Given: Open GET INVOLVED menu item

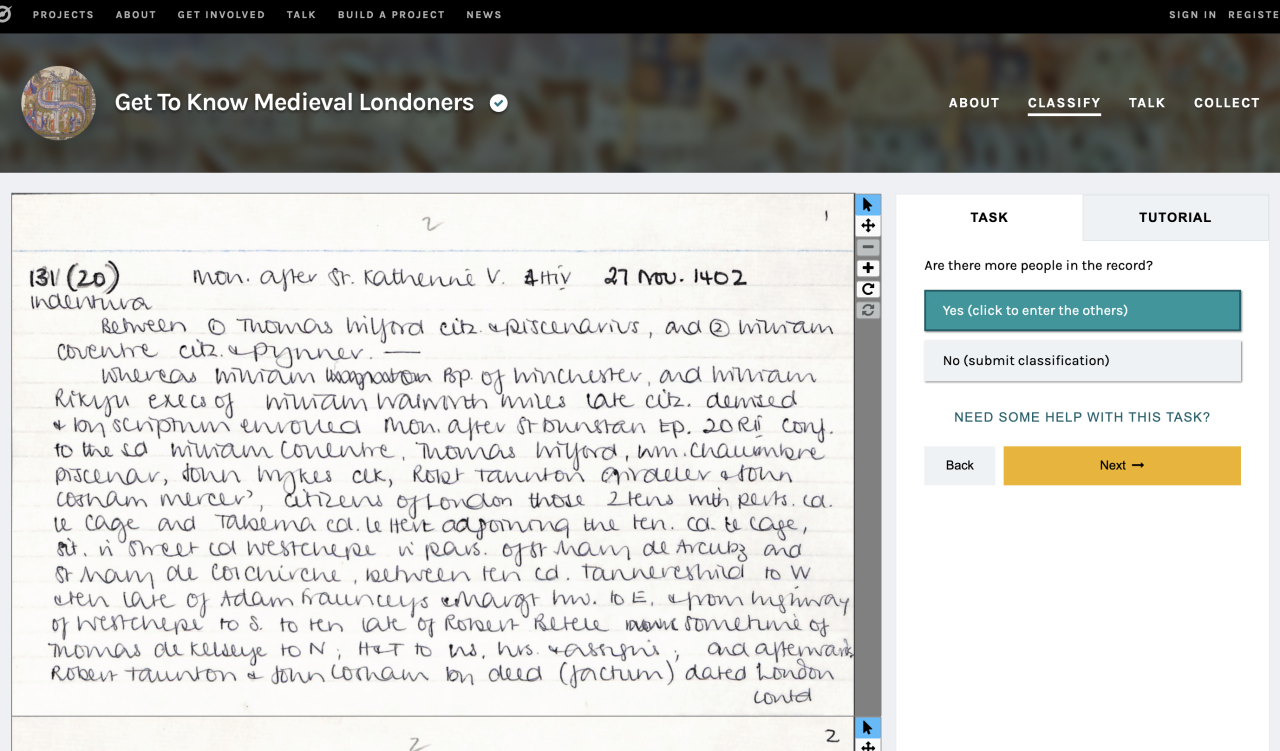Looking at the screenshot, I should pyautogui.click(x=221, y=15).
